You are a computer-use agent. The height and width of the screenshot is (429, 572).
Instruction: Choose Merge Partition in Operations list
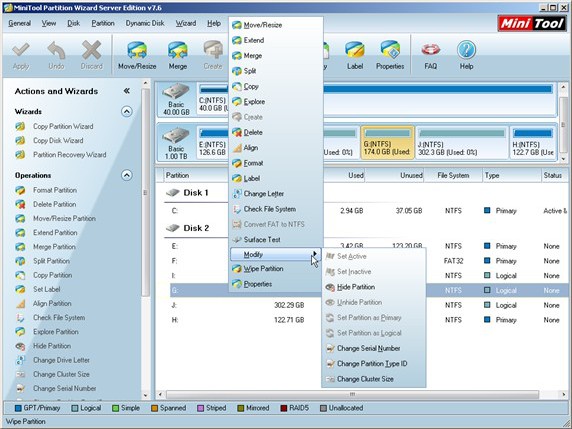[x=54, y=247]
